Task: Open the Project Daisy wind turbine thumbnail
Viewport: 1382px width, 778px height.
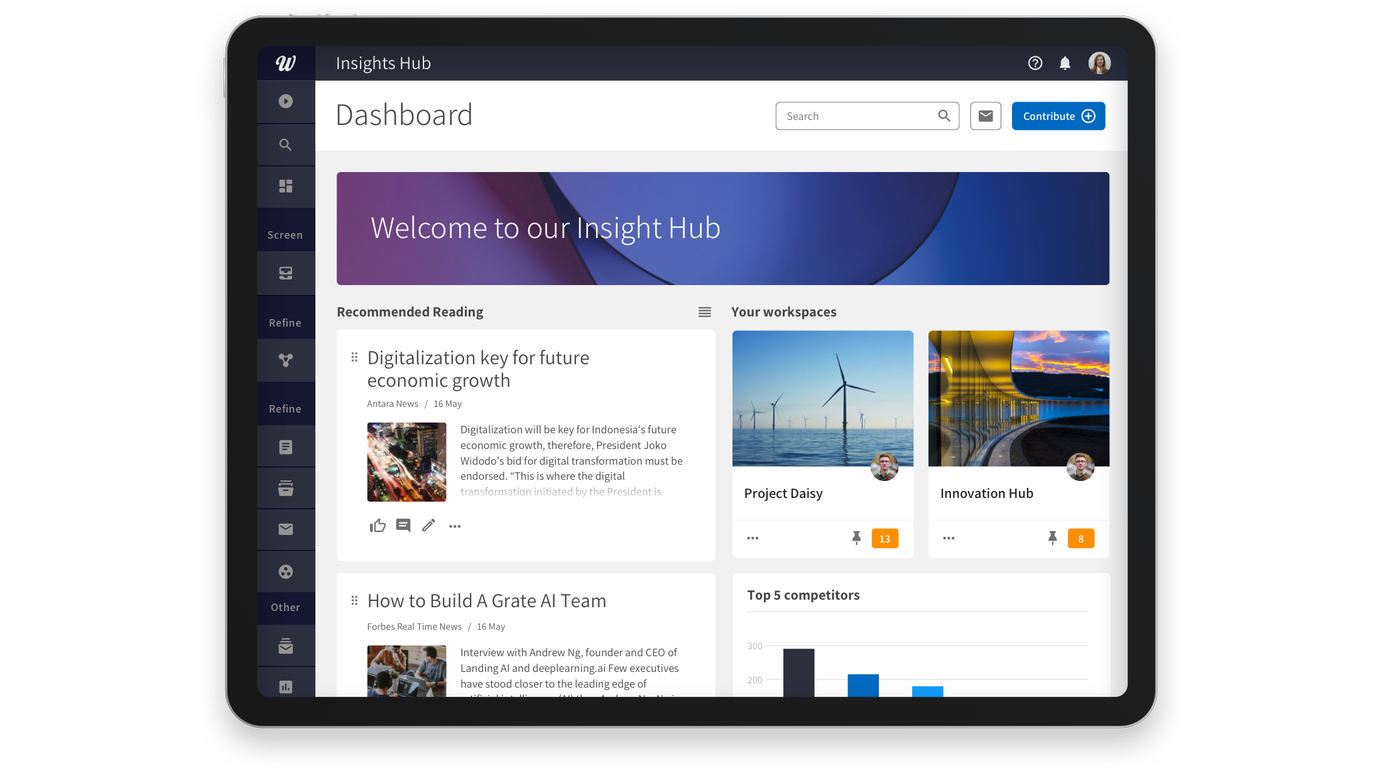Action: pos(822,398)
